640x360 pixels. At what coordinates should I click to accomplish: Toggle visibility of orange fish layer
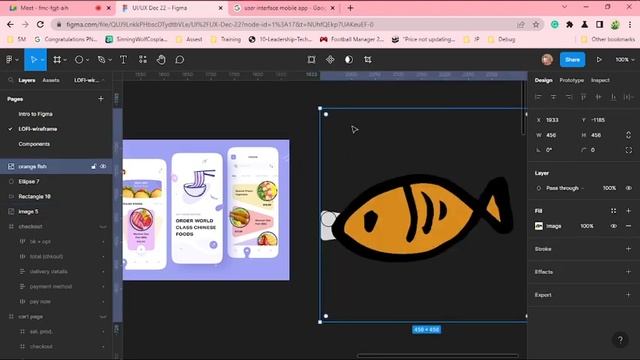[x=103, y=166]
